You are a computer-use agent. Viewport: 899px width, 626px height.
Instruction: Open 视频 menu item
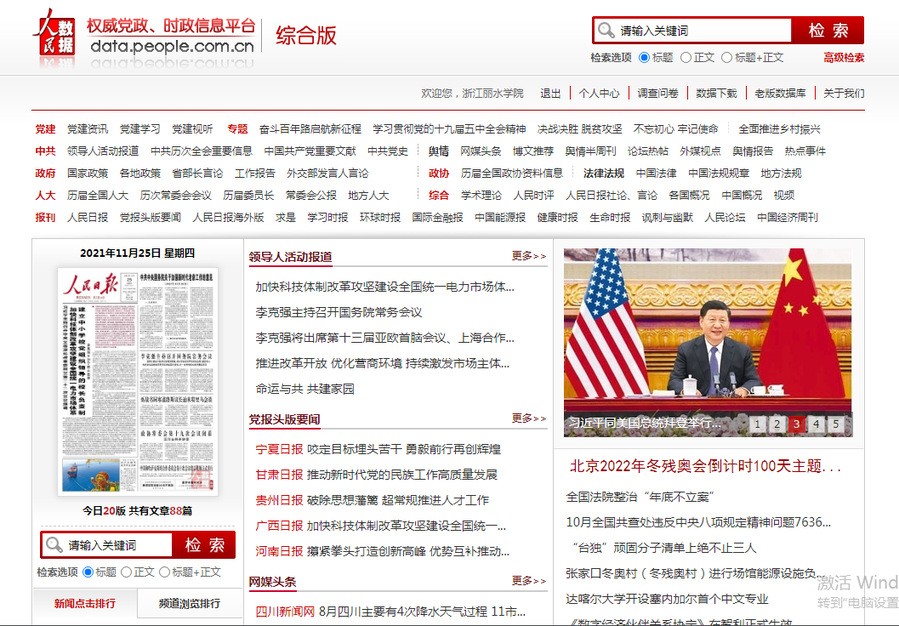pos(784,195)
